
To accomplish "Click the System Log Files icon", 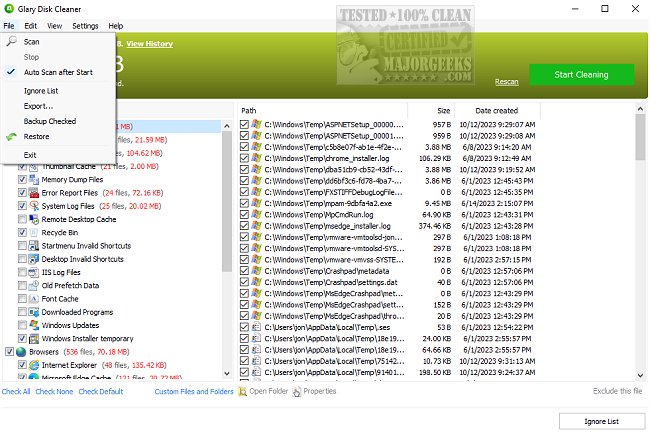I will (34, 206).
